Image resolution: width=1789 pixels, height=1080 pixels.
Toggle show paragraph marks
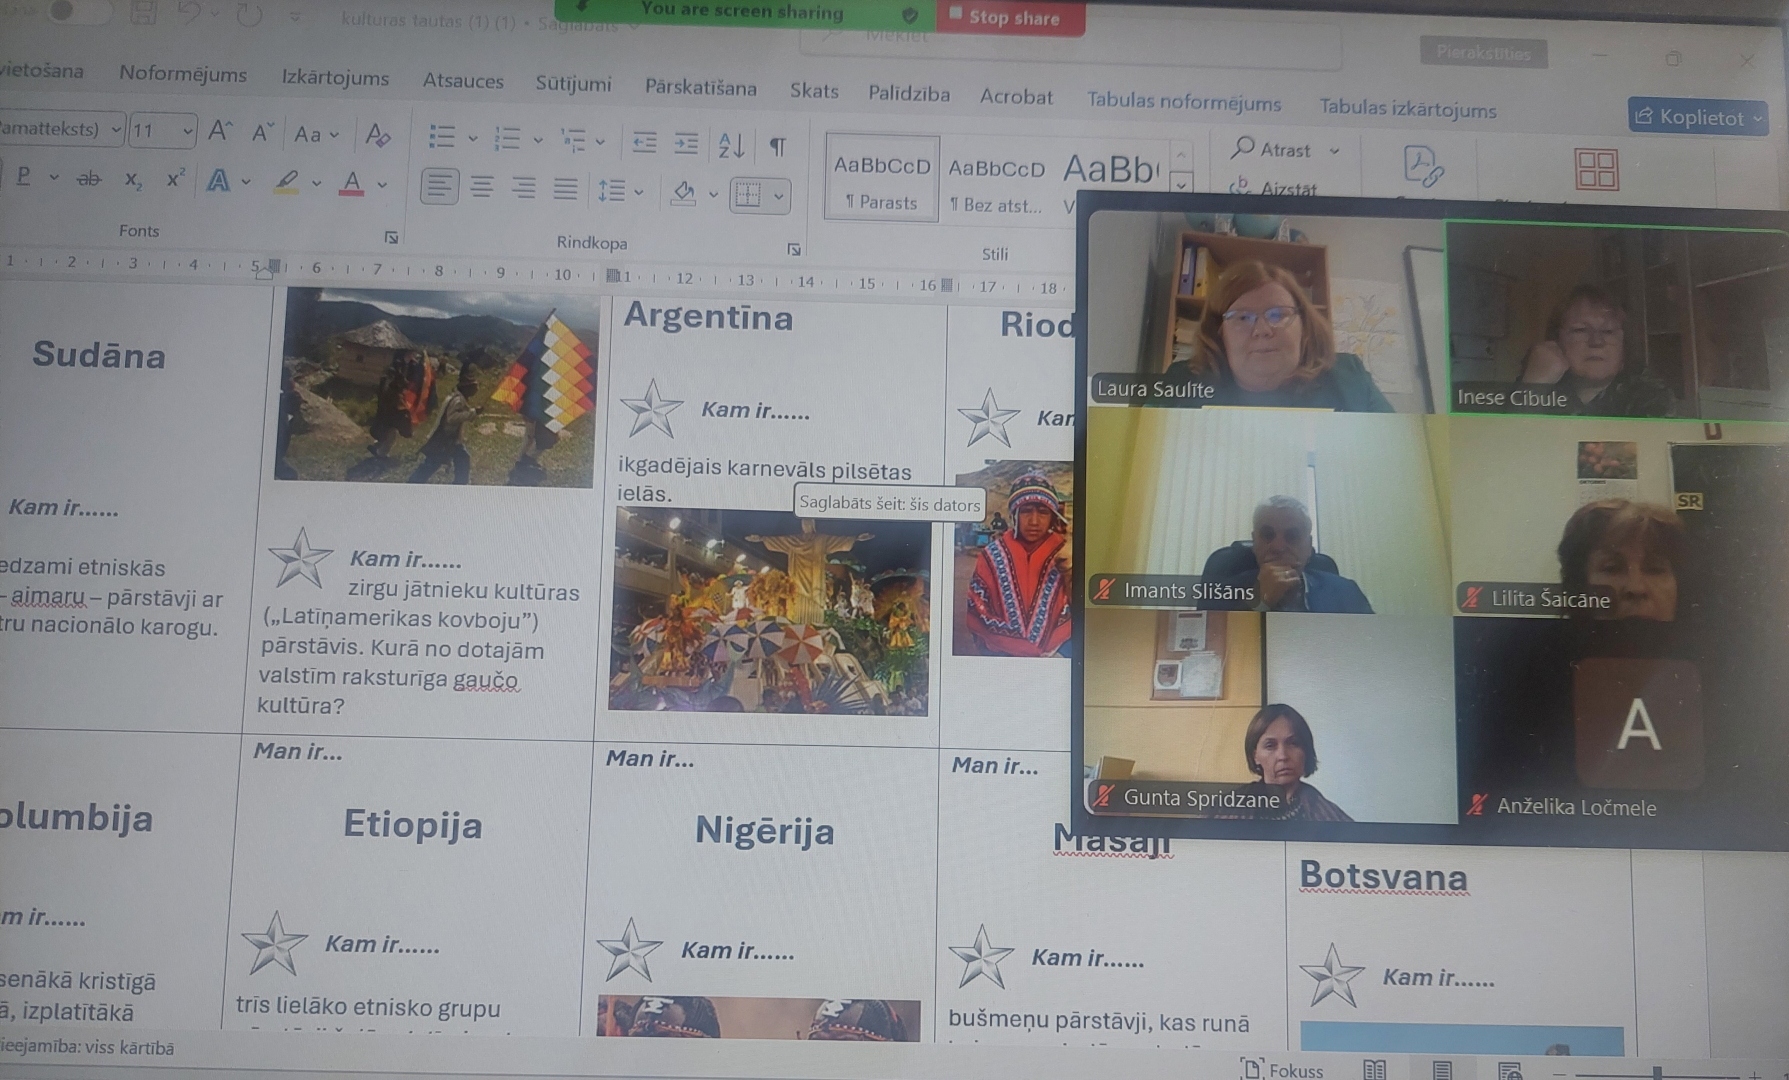click(x=777, y=147)
